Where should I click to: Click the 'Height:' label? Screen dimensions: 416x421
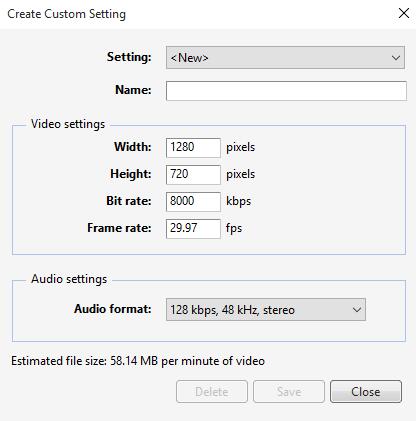coord(131,174)
